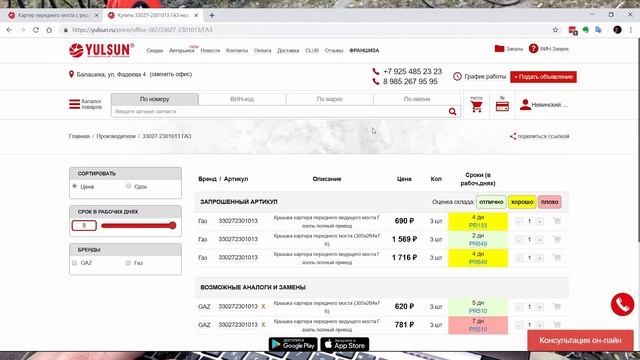Screen dimensions: 640x360
Task: Open the Доставка menu item
Action: tap(288, 51)
